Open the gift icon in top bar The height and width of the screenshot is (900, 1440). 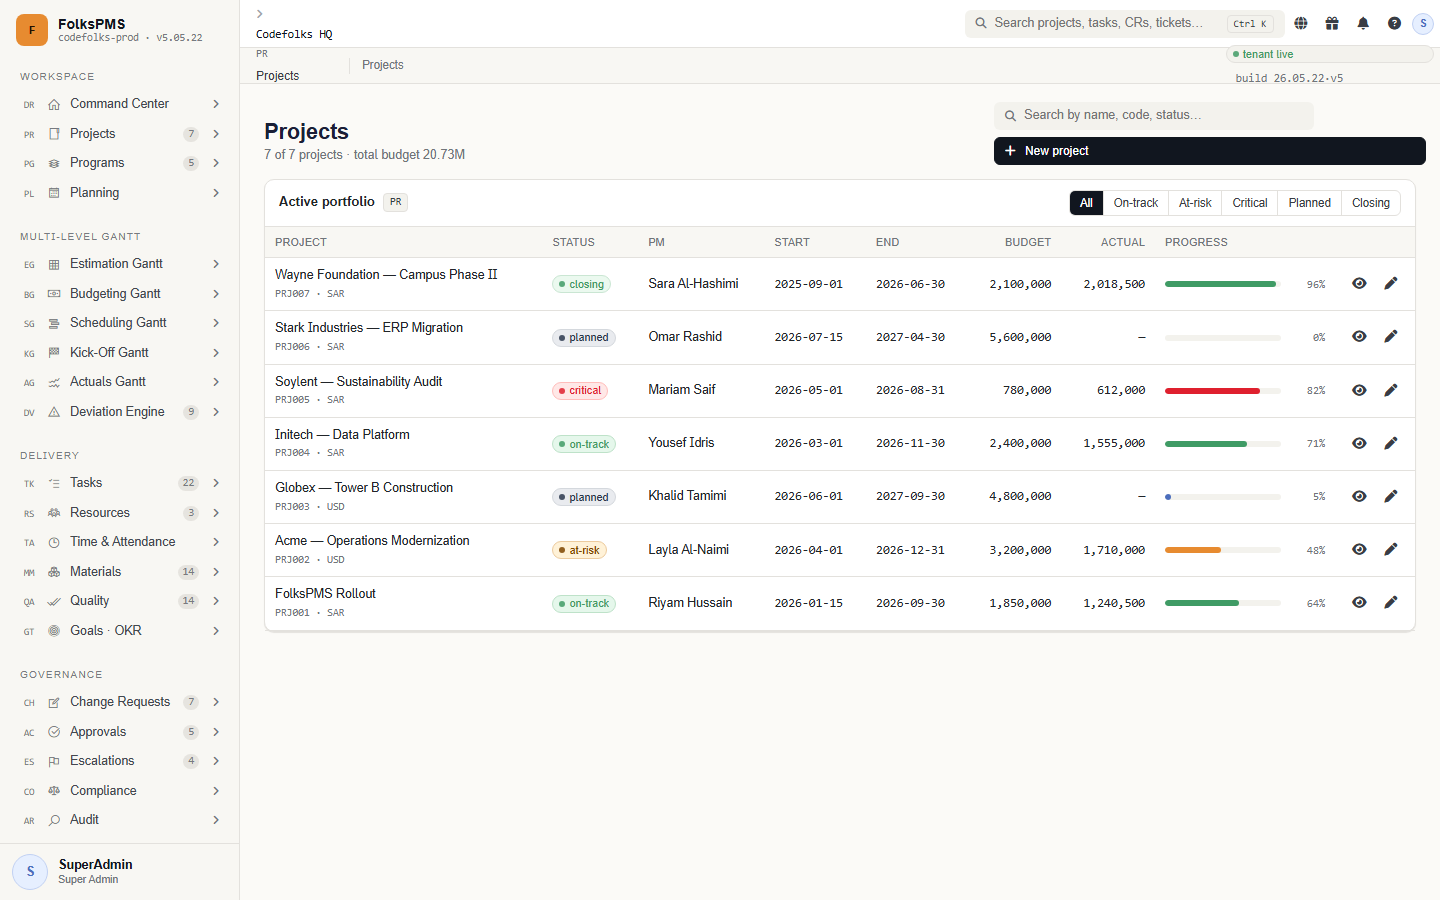click(x=1332, y=23)
